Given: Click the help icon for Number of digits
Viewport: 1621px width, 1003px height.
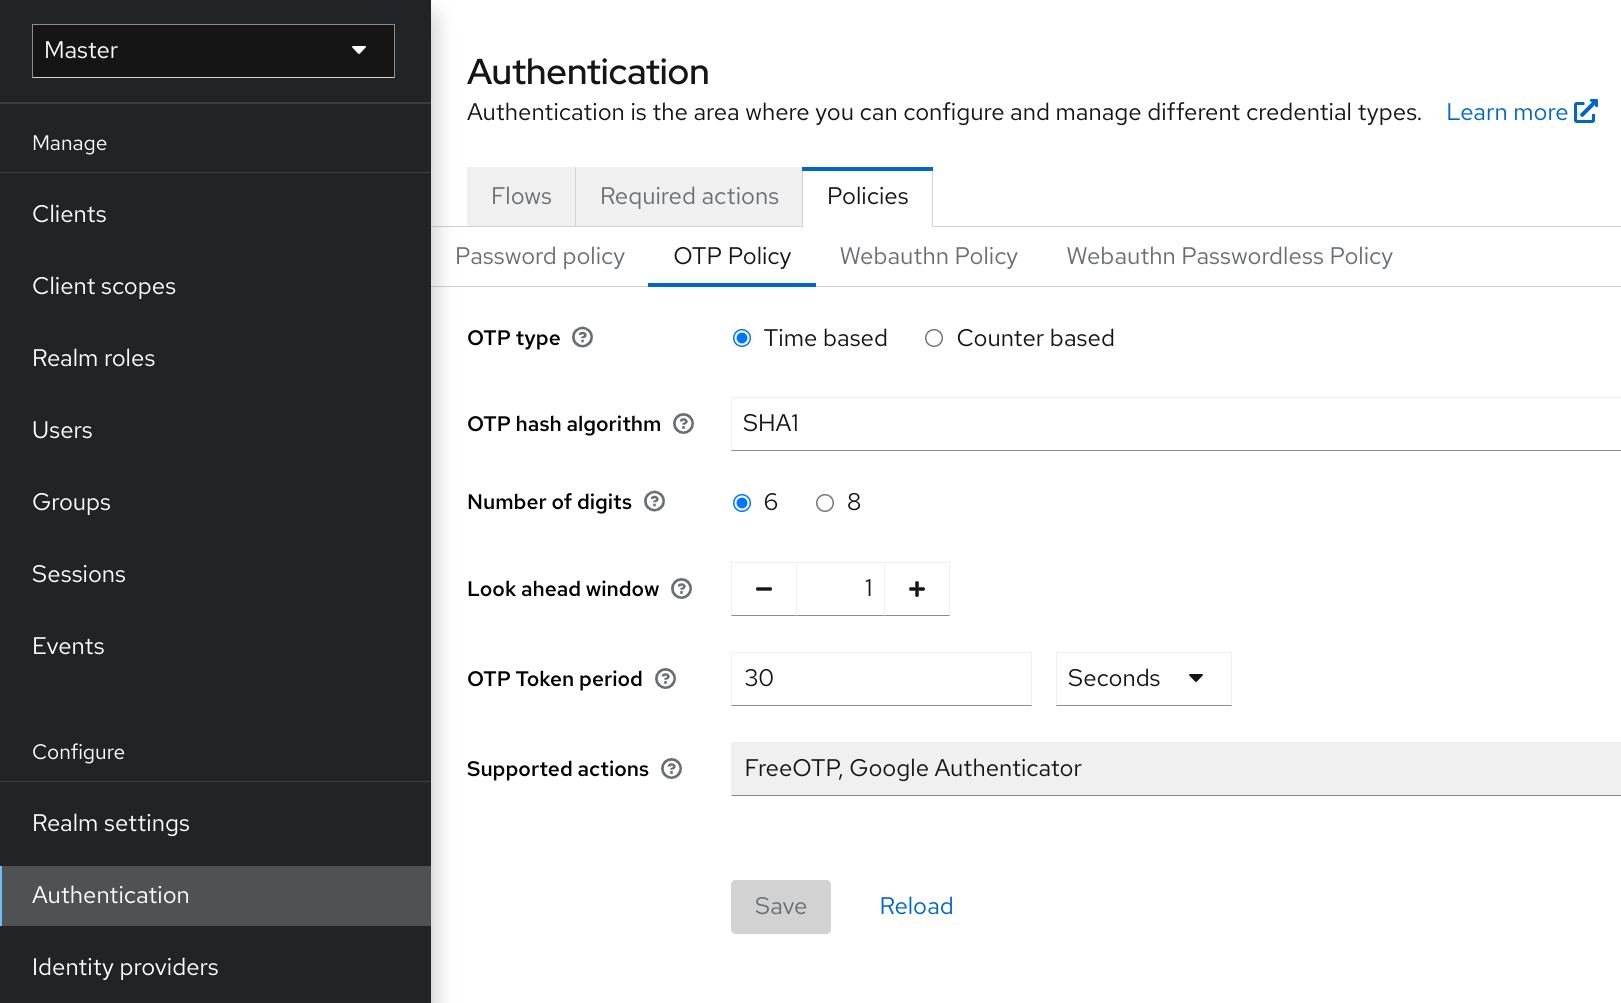Looking at the screenshot, I should [654, 501].
